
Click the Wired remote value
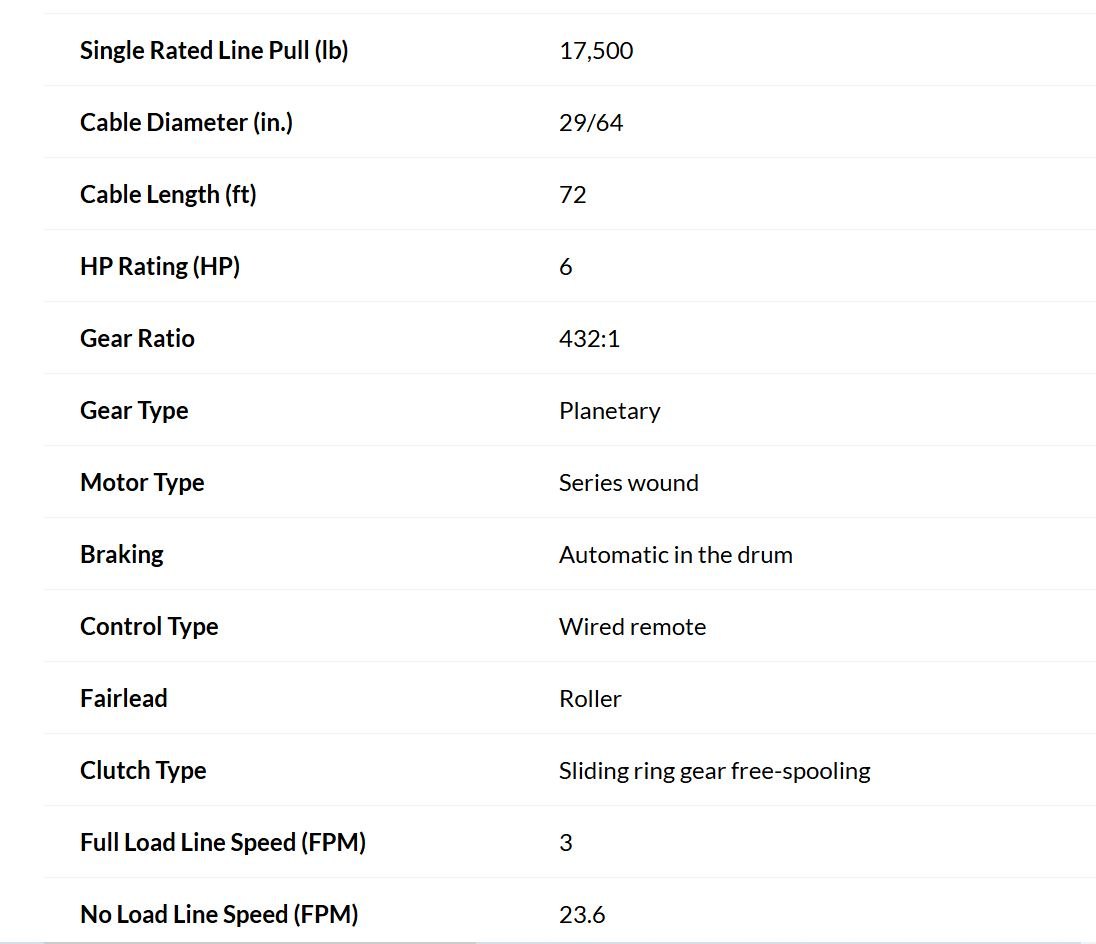[x=633, y=627]
